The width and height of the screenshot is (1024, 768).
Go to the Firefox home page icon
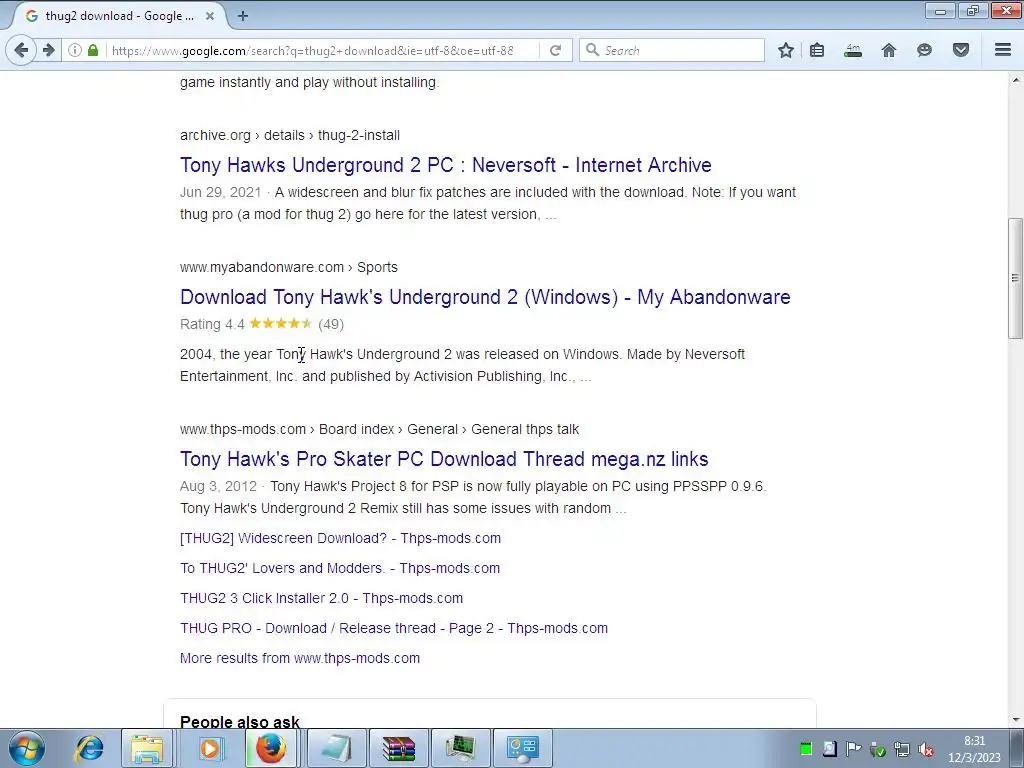click(x=889, y=50)
